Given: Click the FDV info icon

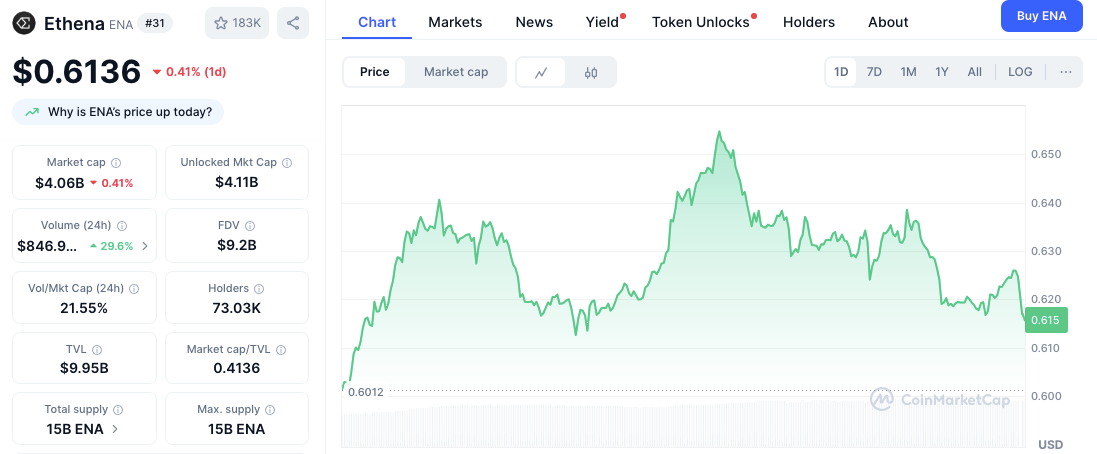Looking at the screenshot, I should (250, 226).
